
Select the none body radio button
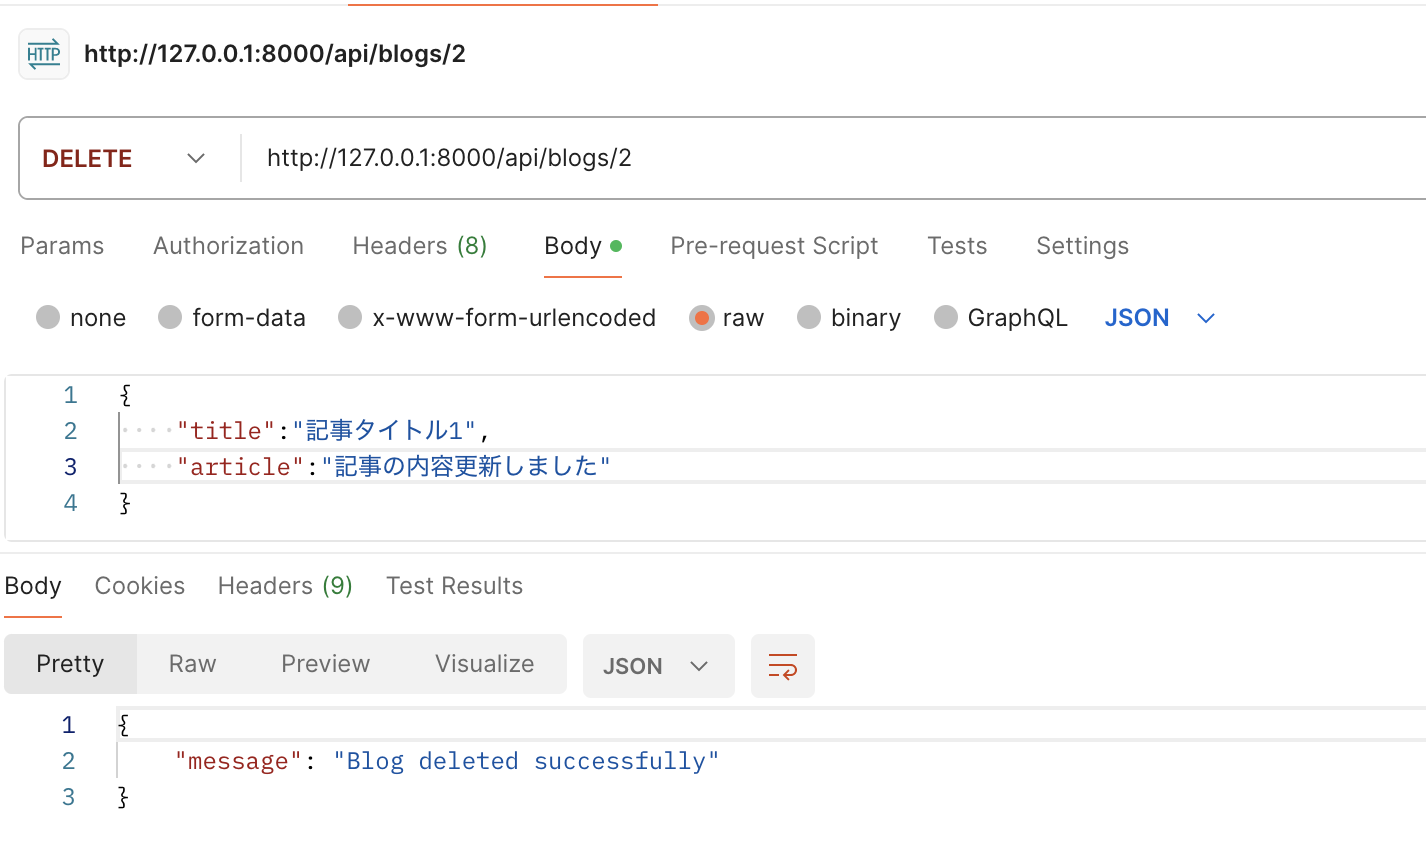[48, 318]
